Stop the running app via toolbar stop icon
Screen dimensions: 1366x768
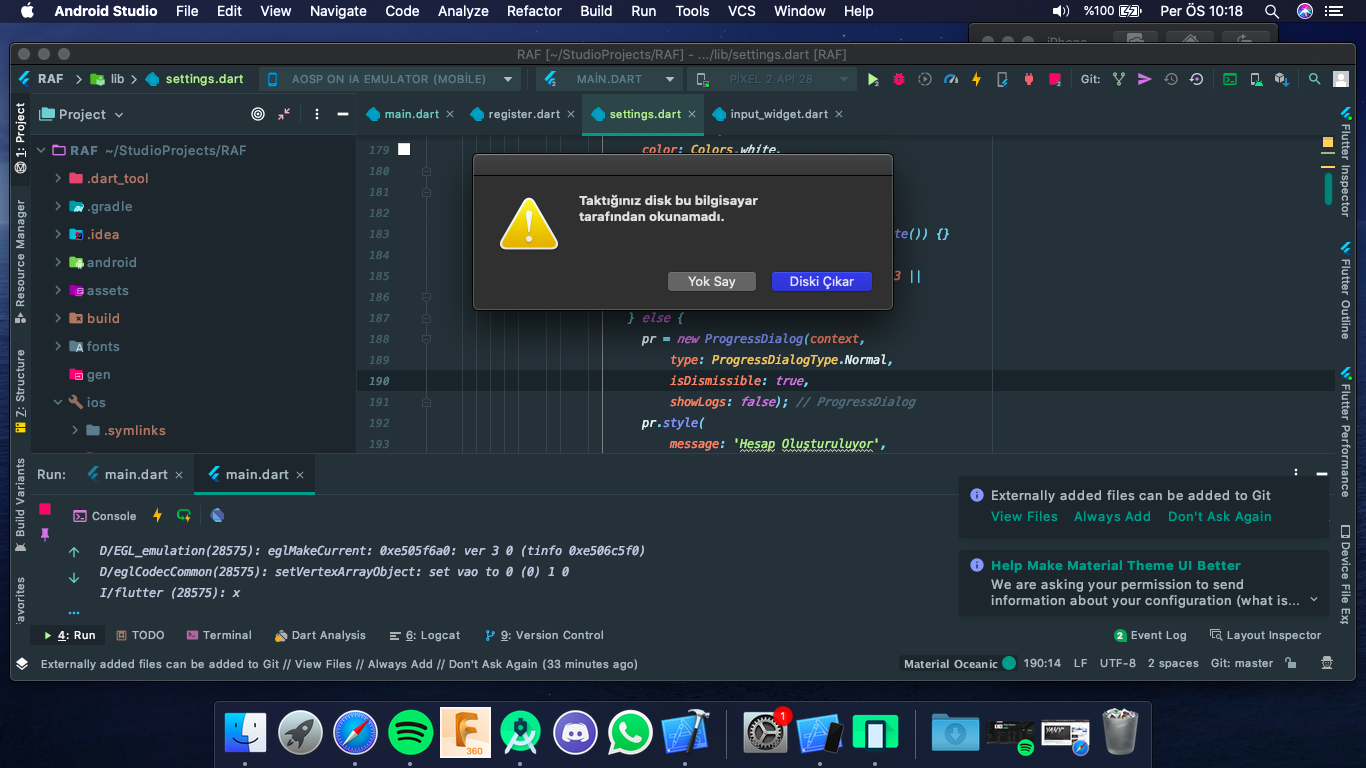point(1054,79)
